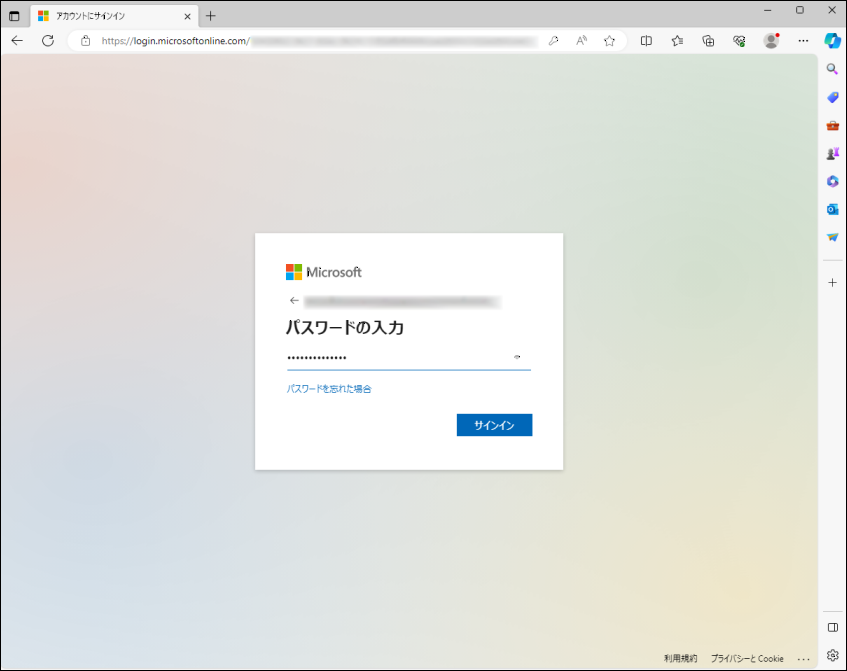Click the sidebar Search icon
This screenshot has height=671, width=847.
832,69
